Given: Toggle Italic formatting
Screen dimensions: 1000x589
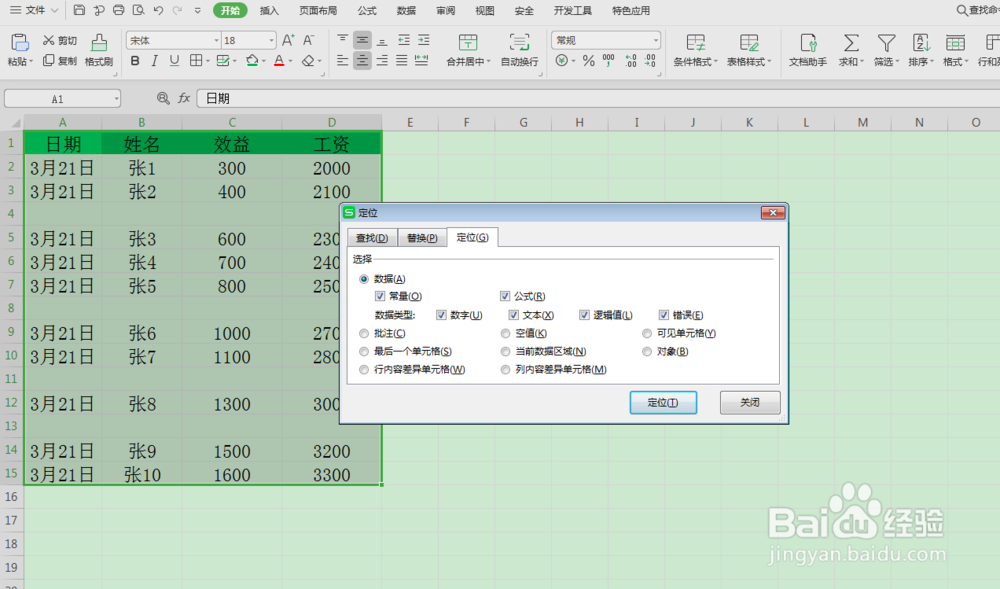Looking at the screenshot, I should click(154, 61).
